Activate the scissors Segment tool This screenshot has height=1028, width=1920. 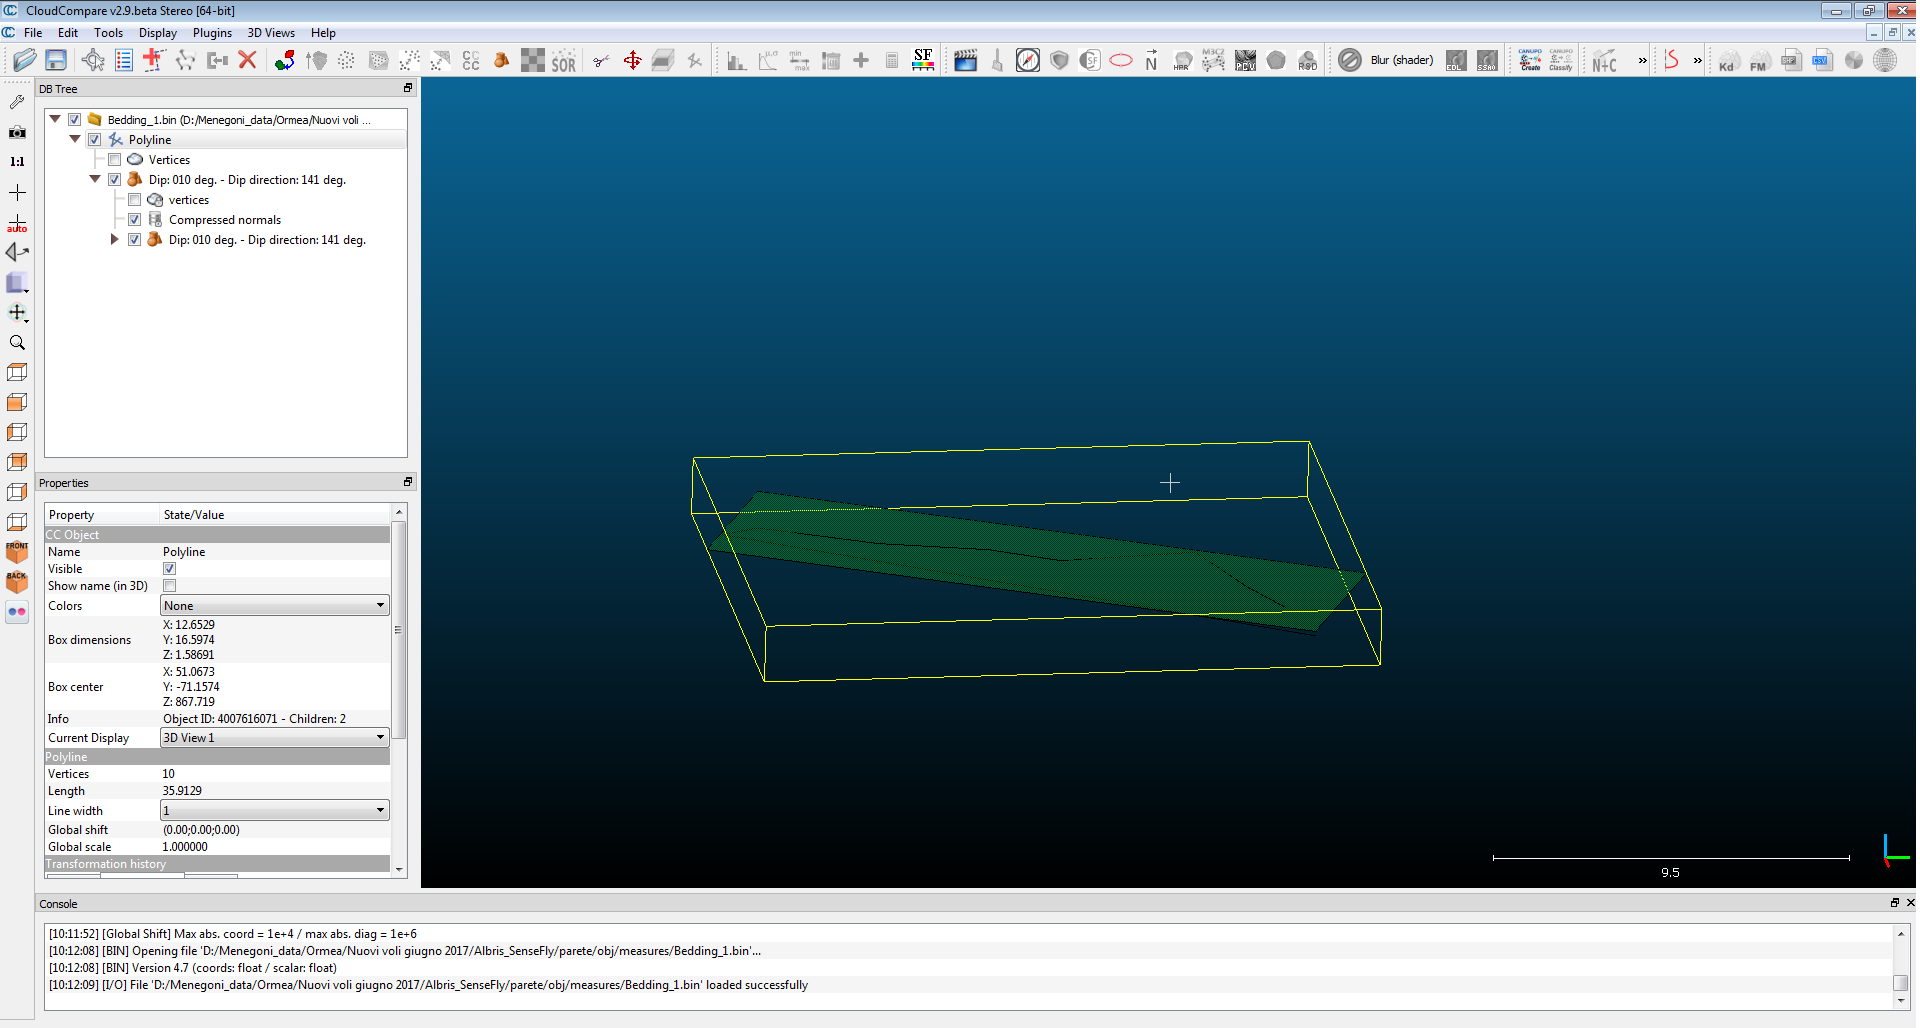coord(601,60)
